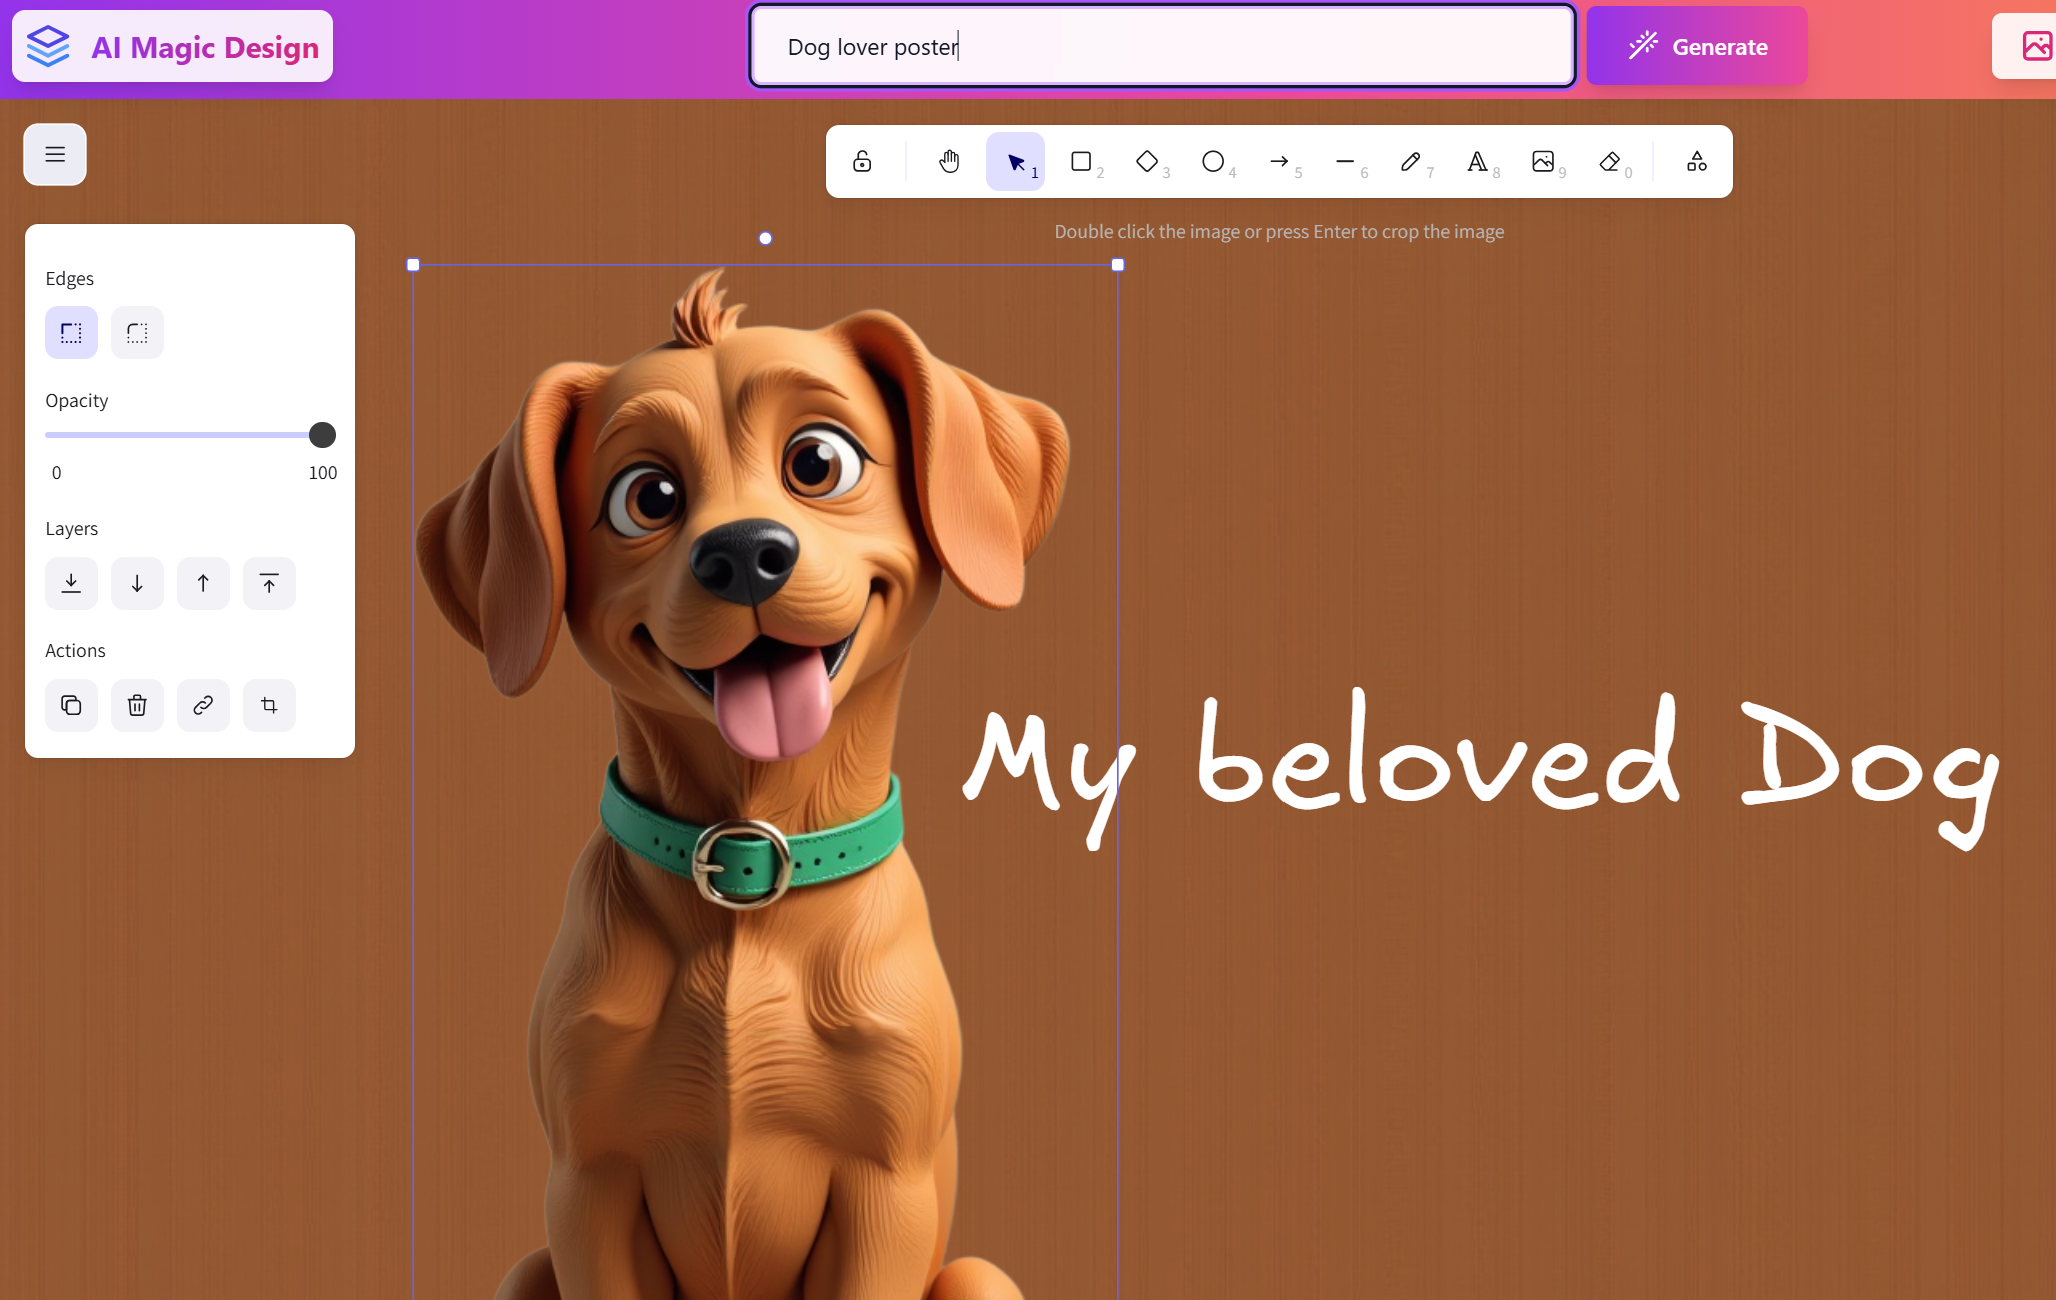Select the Rectangle shape tool
This screenshot has height=1300, width=2056.
click(x=1081, y=162)
